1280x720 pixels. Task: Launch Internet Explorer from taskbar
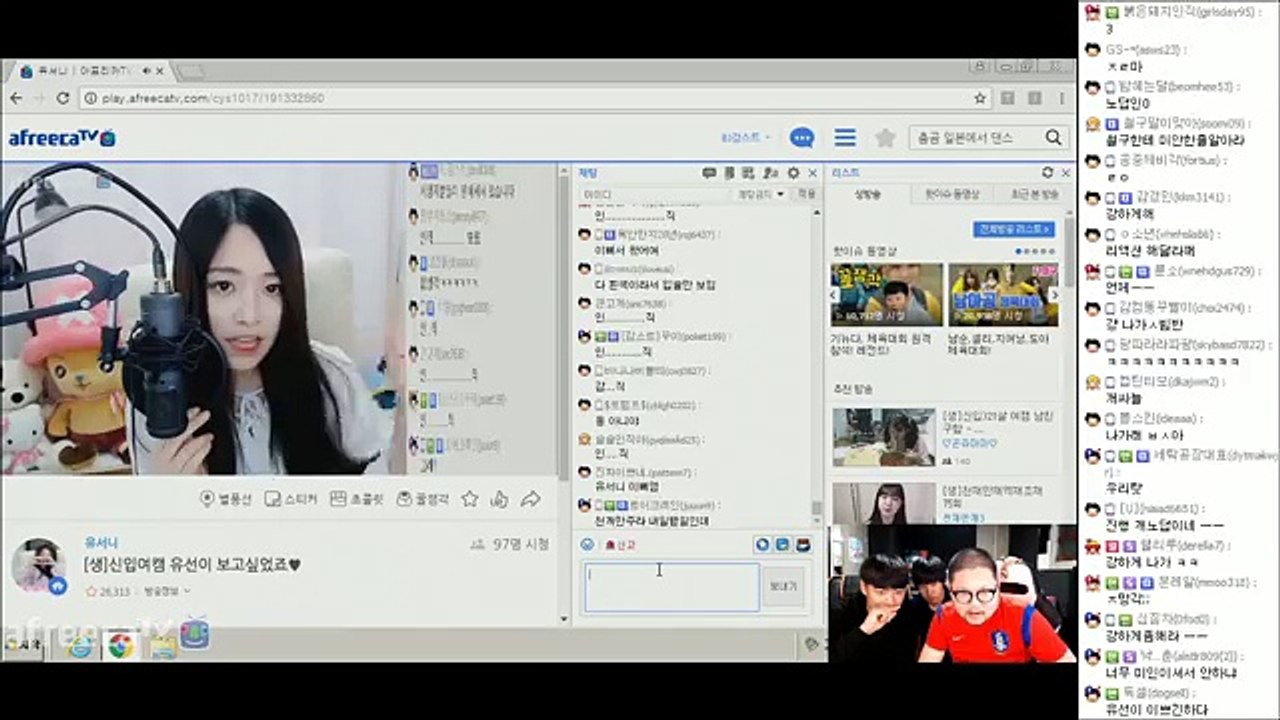click(82, 646)
